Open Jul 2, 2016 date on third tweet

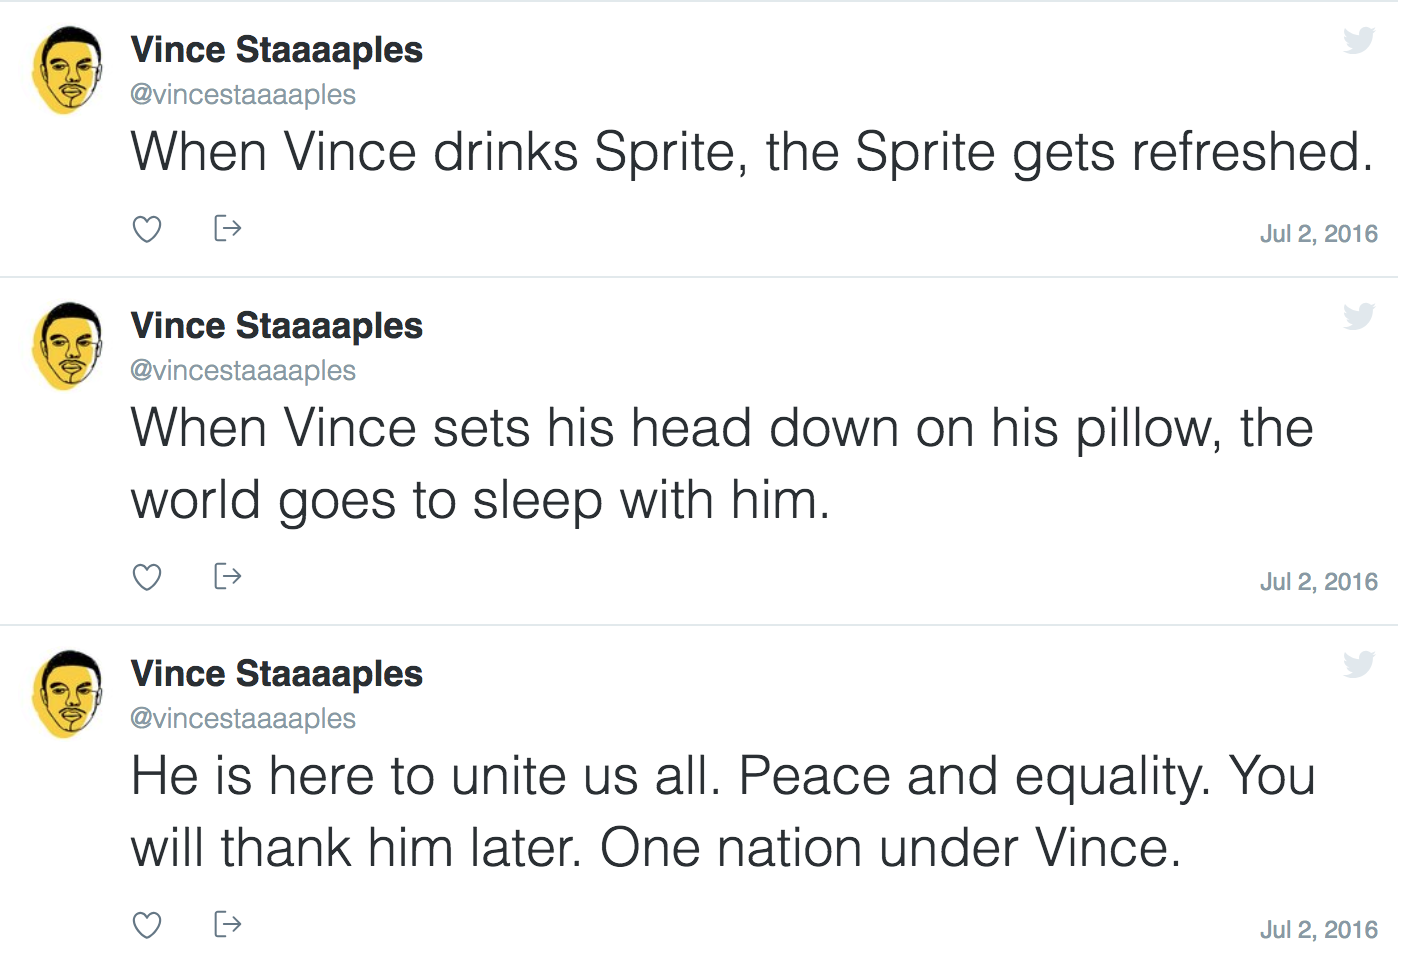pyautogui.click(x=1319, y=930)
